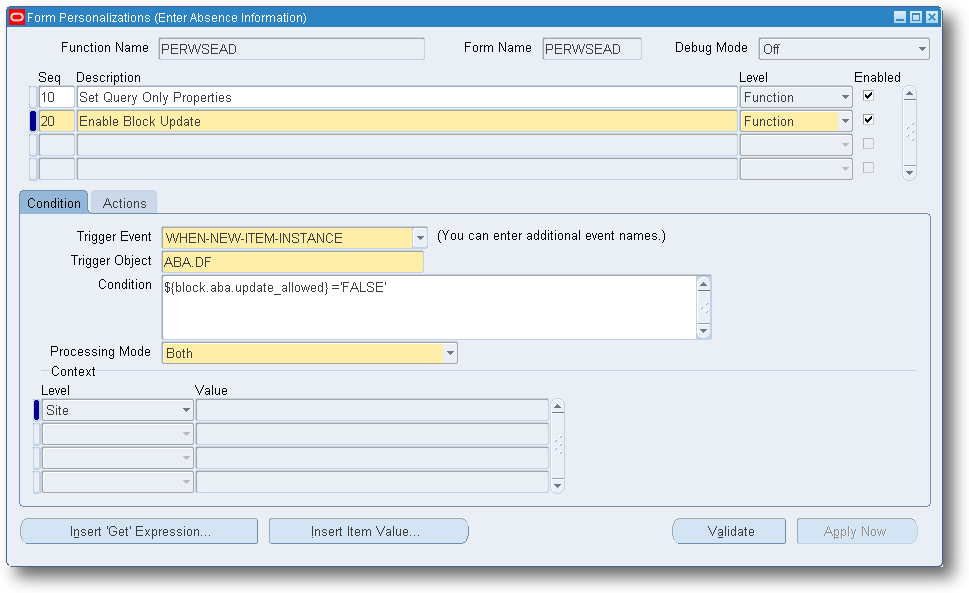Click the Oracle logo icon in title bar
Screen dimensions: 969x593
coord(17,17)
